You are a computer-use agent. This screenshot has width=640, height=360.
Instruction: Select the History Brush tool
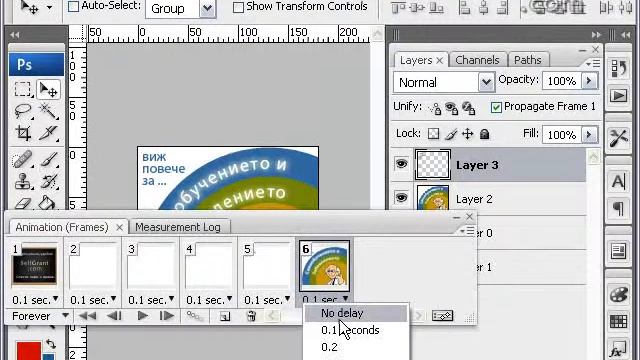pos(49,181)
